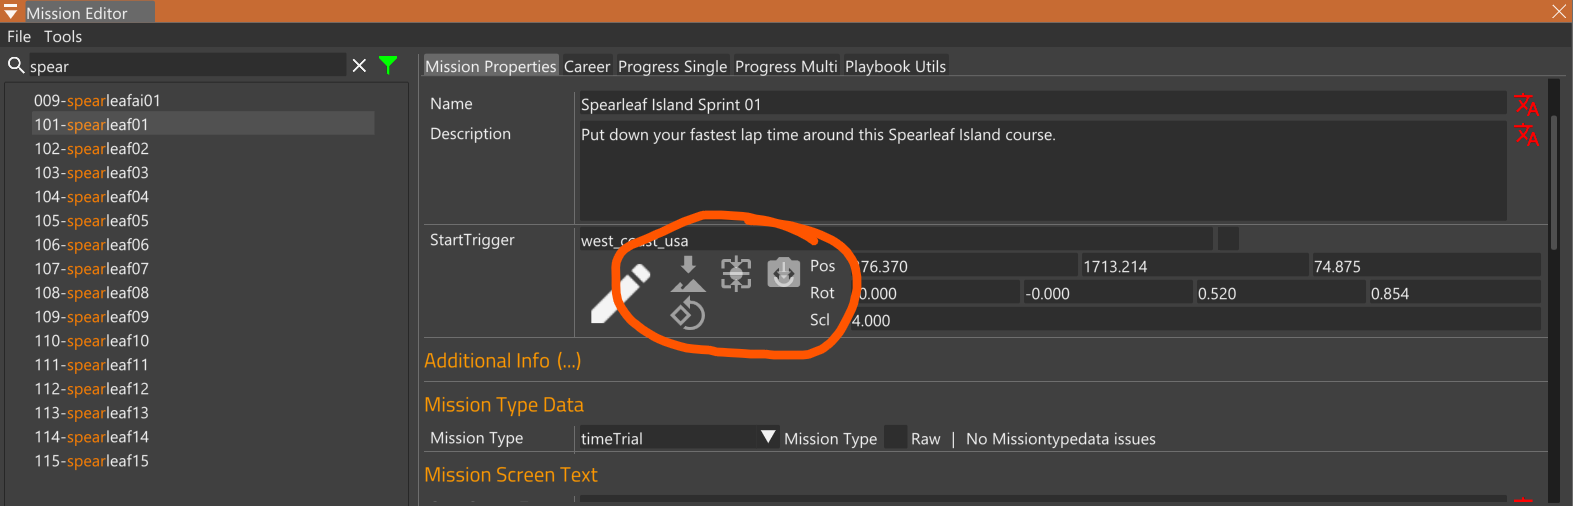1573x506 pixels.
Task: Click the move-to-camera icon
Action: [x=783, y=272]
